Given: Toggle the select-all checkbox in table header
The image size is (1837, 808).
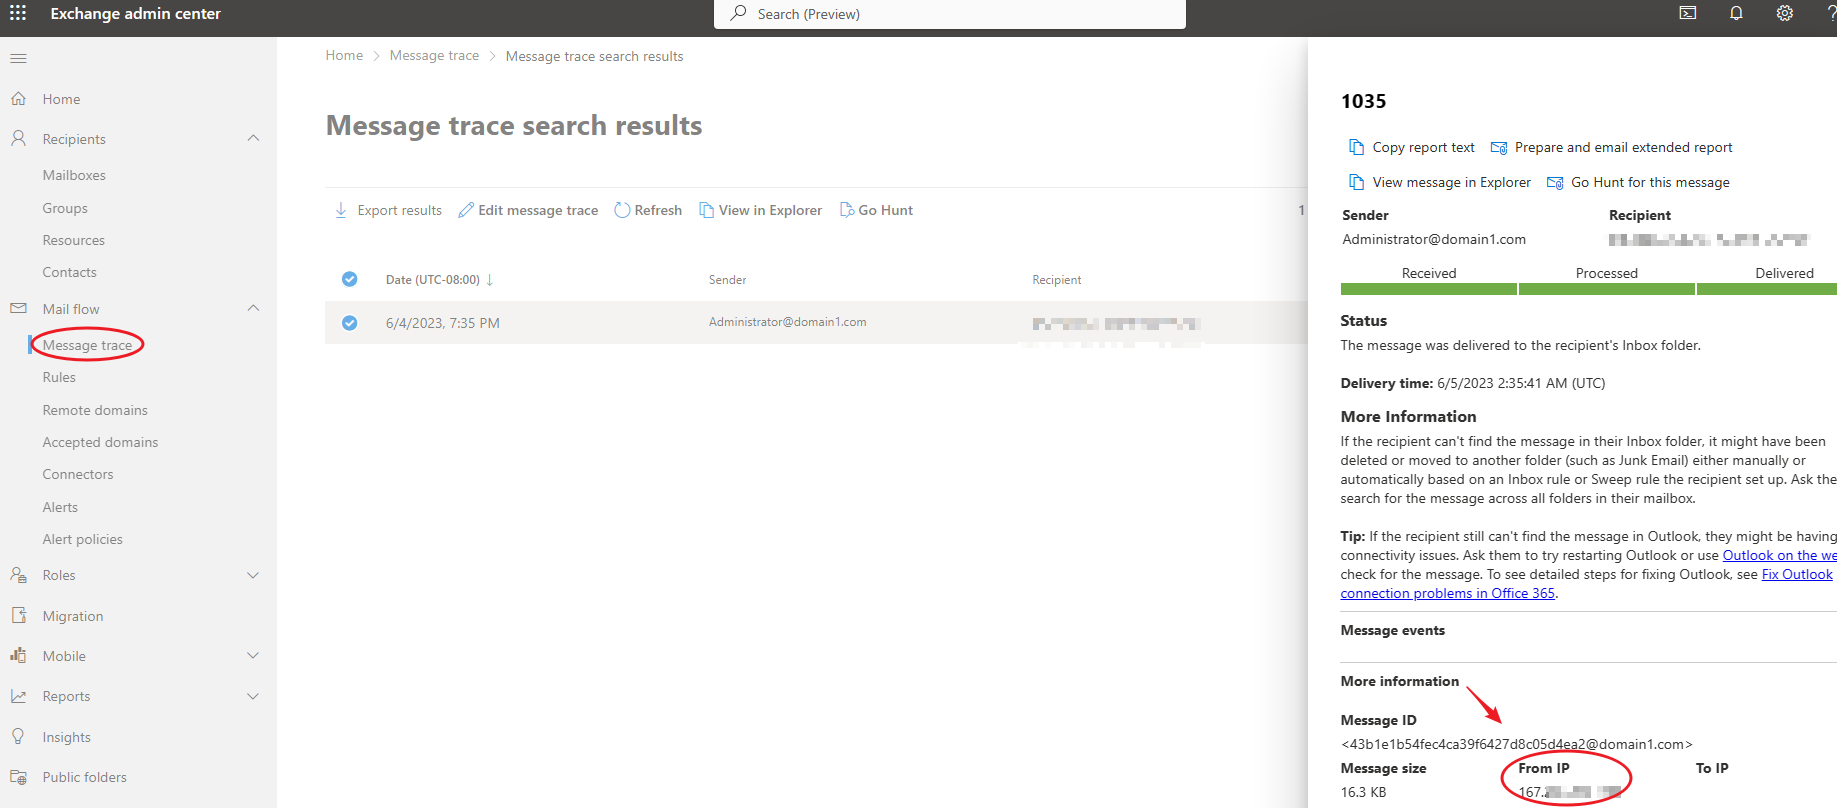Looking at the screenshot, I should click(350, 279).
